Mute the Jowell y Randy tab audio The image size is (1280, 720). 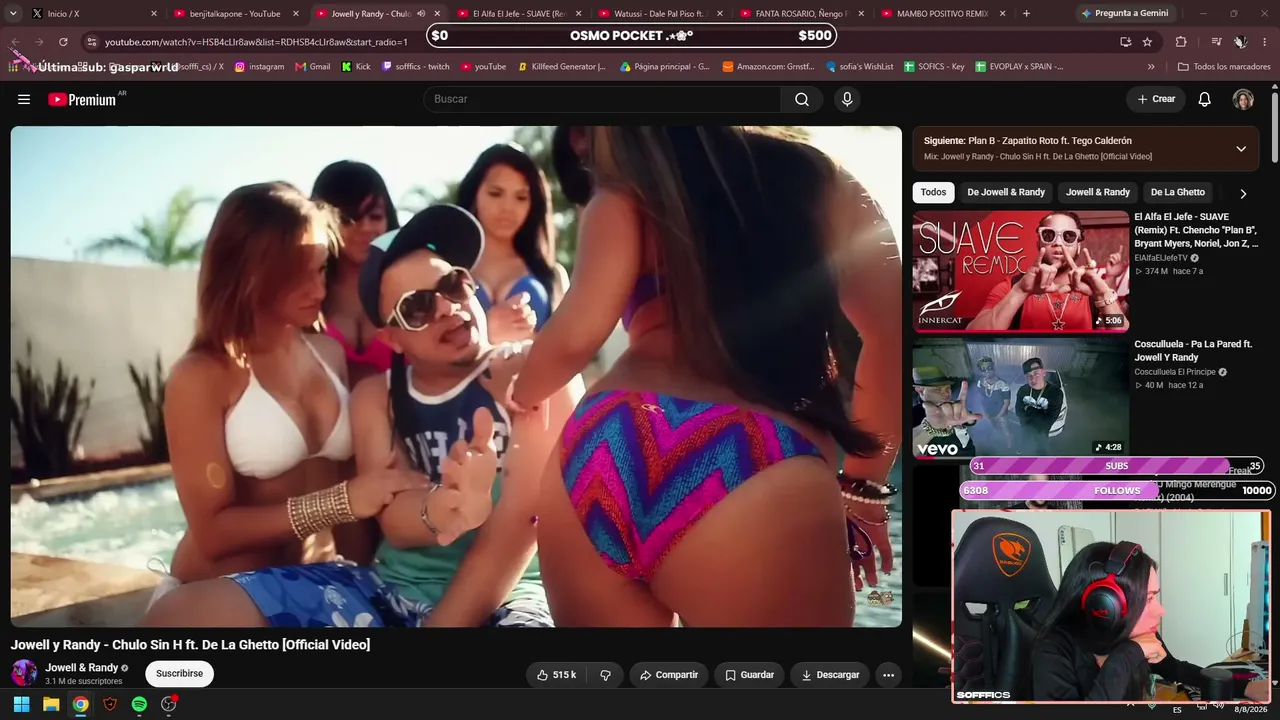click(x=421, y=14)
